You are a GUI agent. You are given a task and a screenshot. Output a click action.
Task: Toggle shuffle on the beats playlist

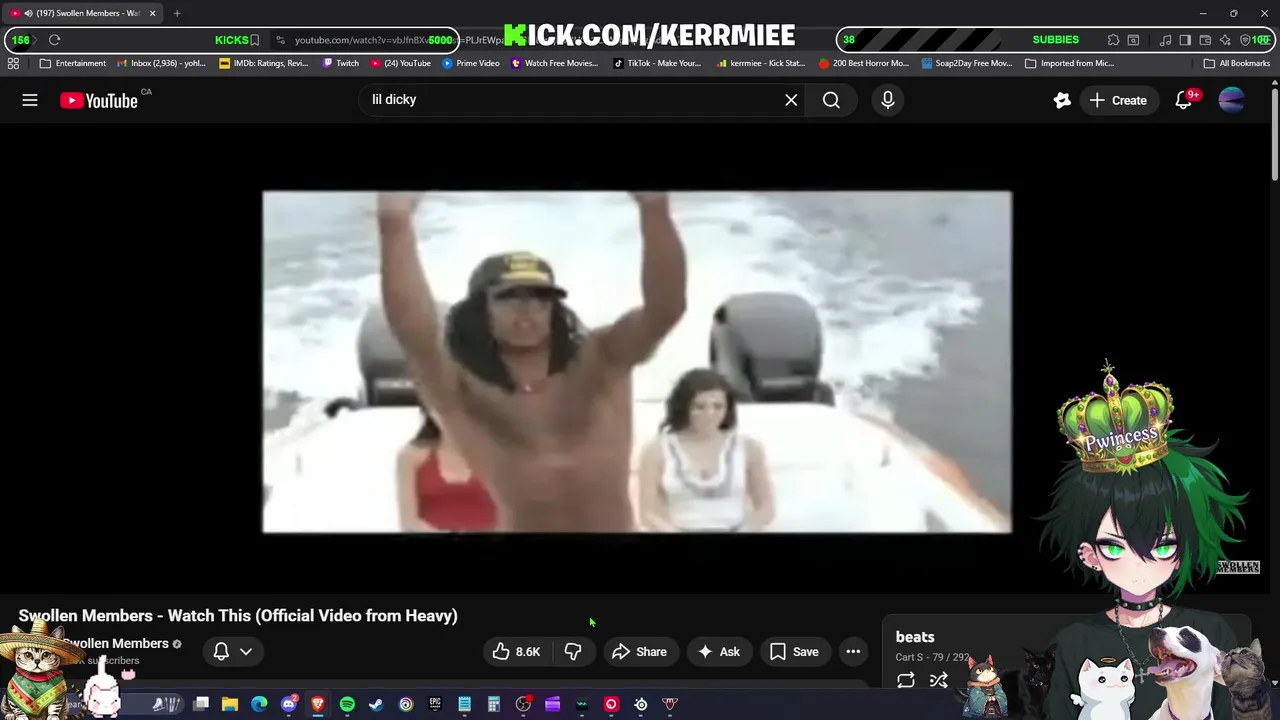pyautogui.click(x=938, y=681)
